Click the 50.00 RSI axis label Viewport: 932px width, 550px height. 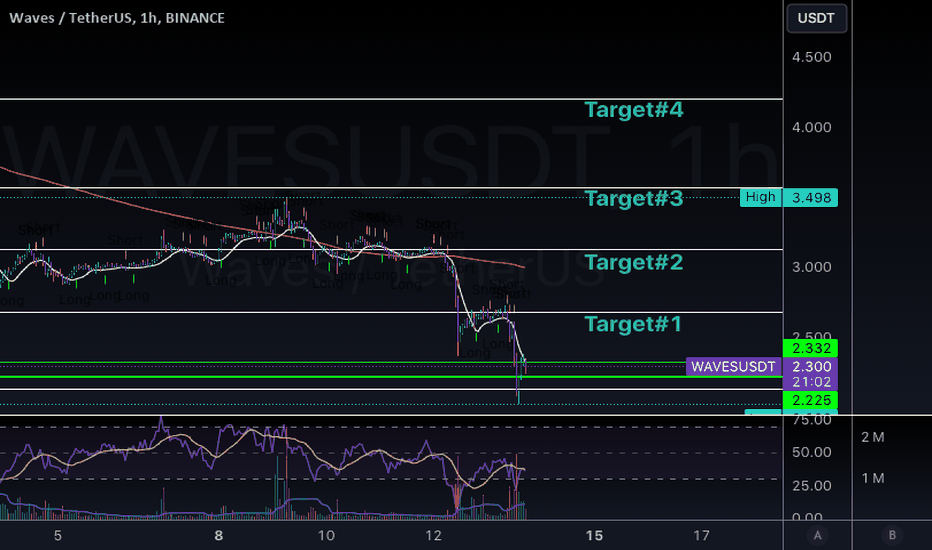point(811,452)
